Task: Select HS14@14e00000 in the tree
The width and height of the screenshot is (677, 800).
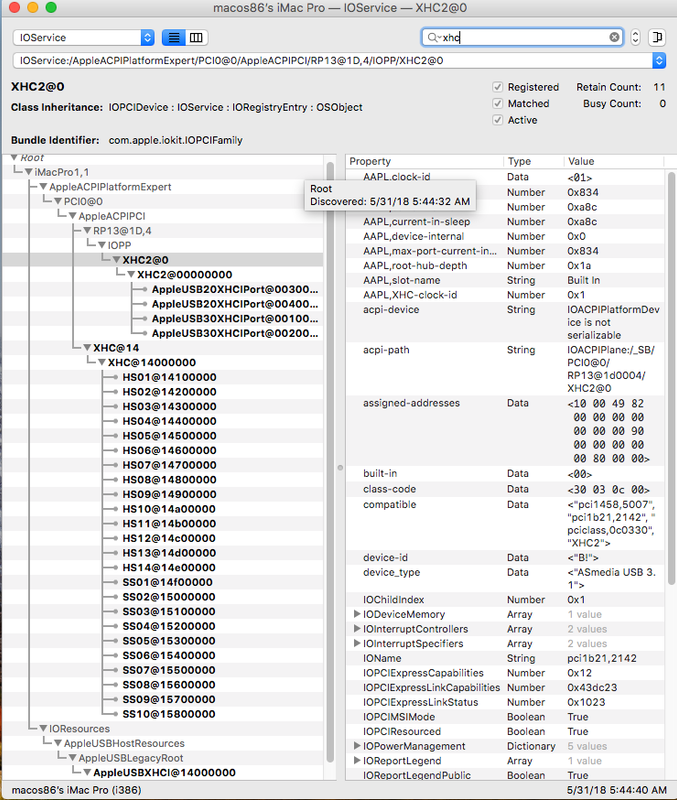Action: pyautogui.click(x=169, y=567)
